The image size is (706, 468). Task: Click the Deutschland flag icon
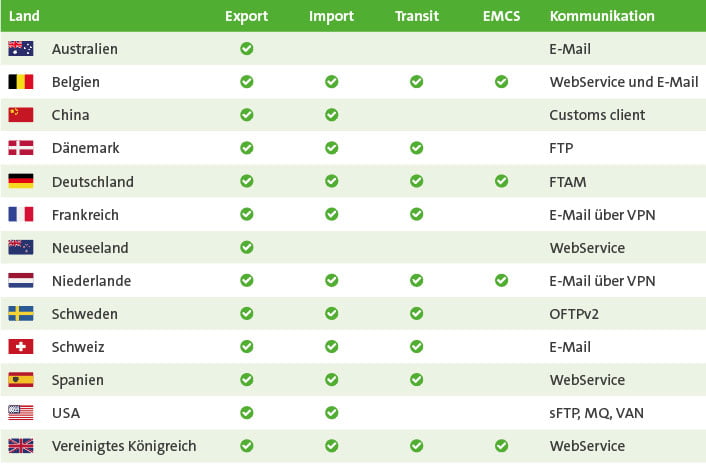[x=21, y=181]
